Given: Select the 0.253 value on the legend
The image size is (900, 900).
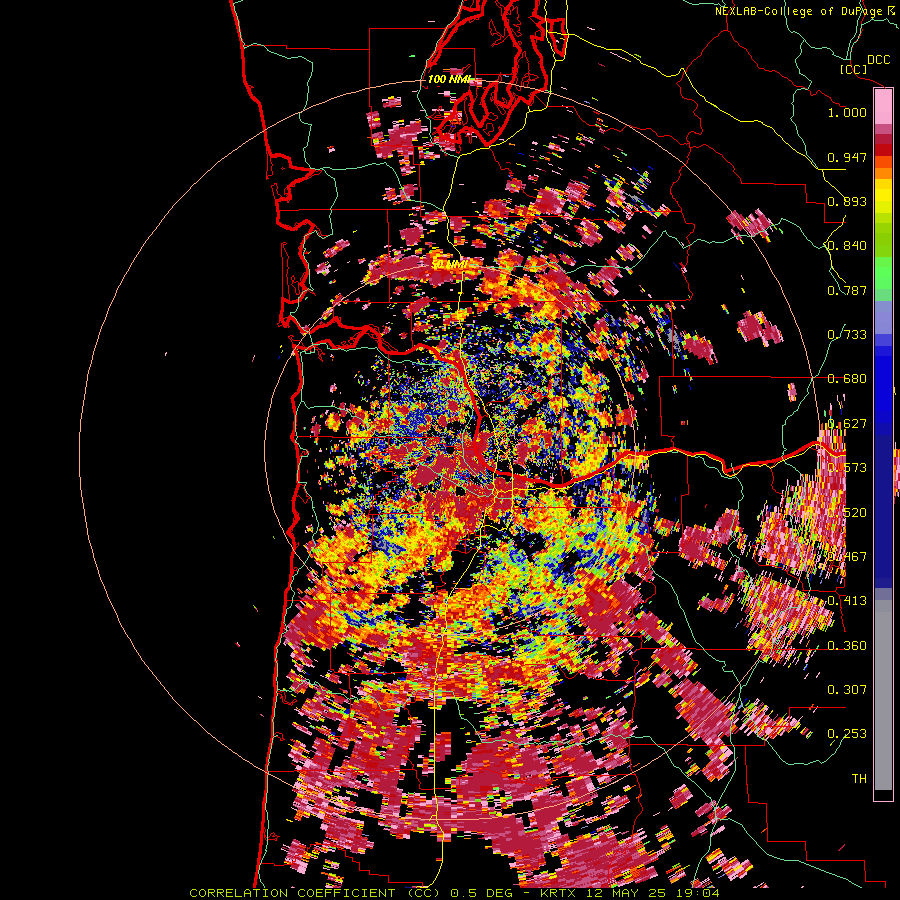Looking at the screenshot, I should pyautogui.click(x=847, y=734).
